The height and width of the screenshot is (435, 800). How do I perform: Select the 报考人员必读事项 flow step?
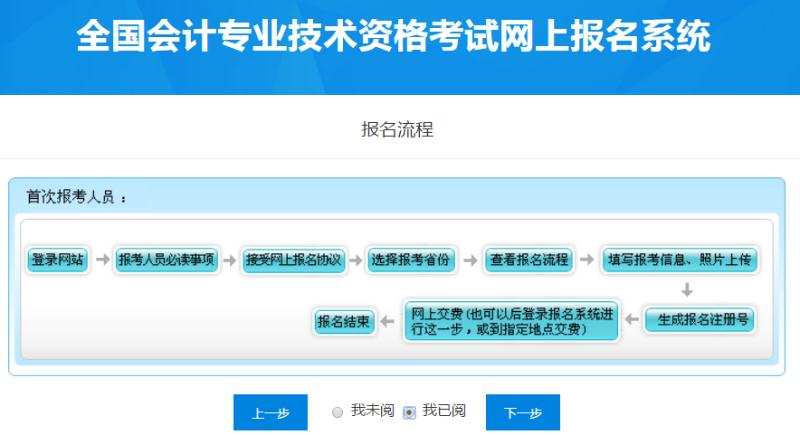pos(166,260)
